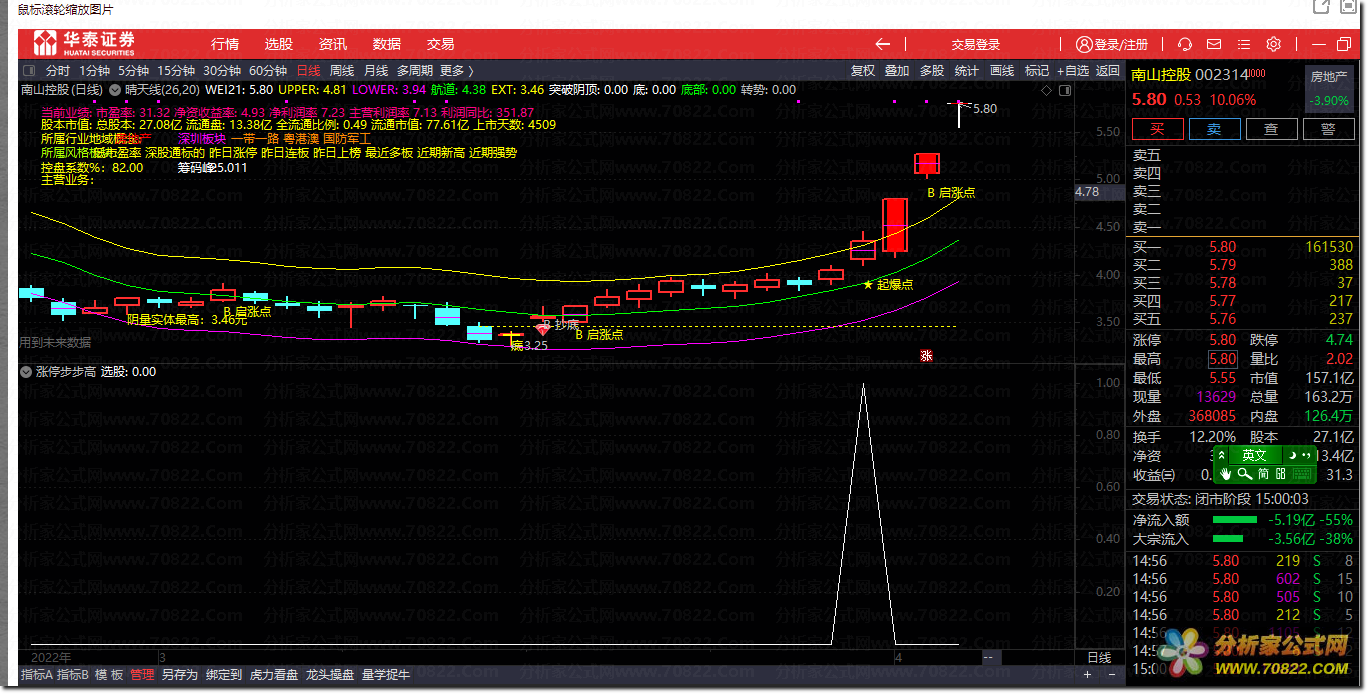Click the user avatar login icon
This screenshot has width=1369, height=694.
pos(1084,44)
